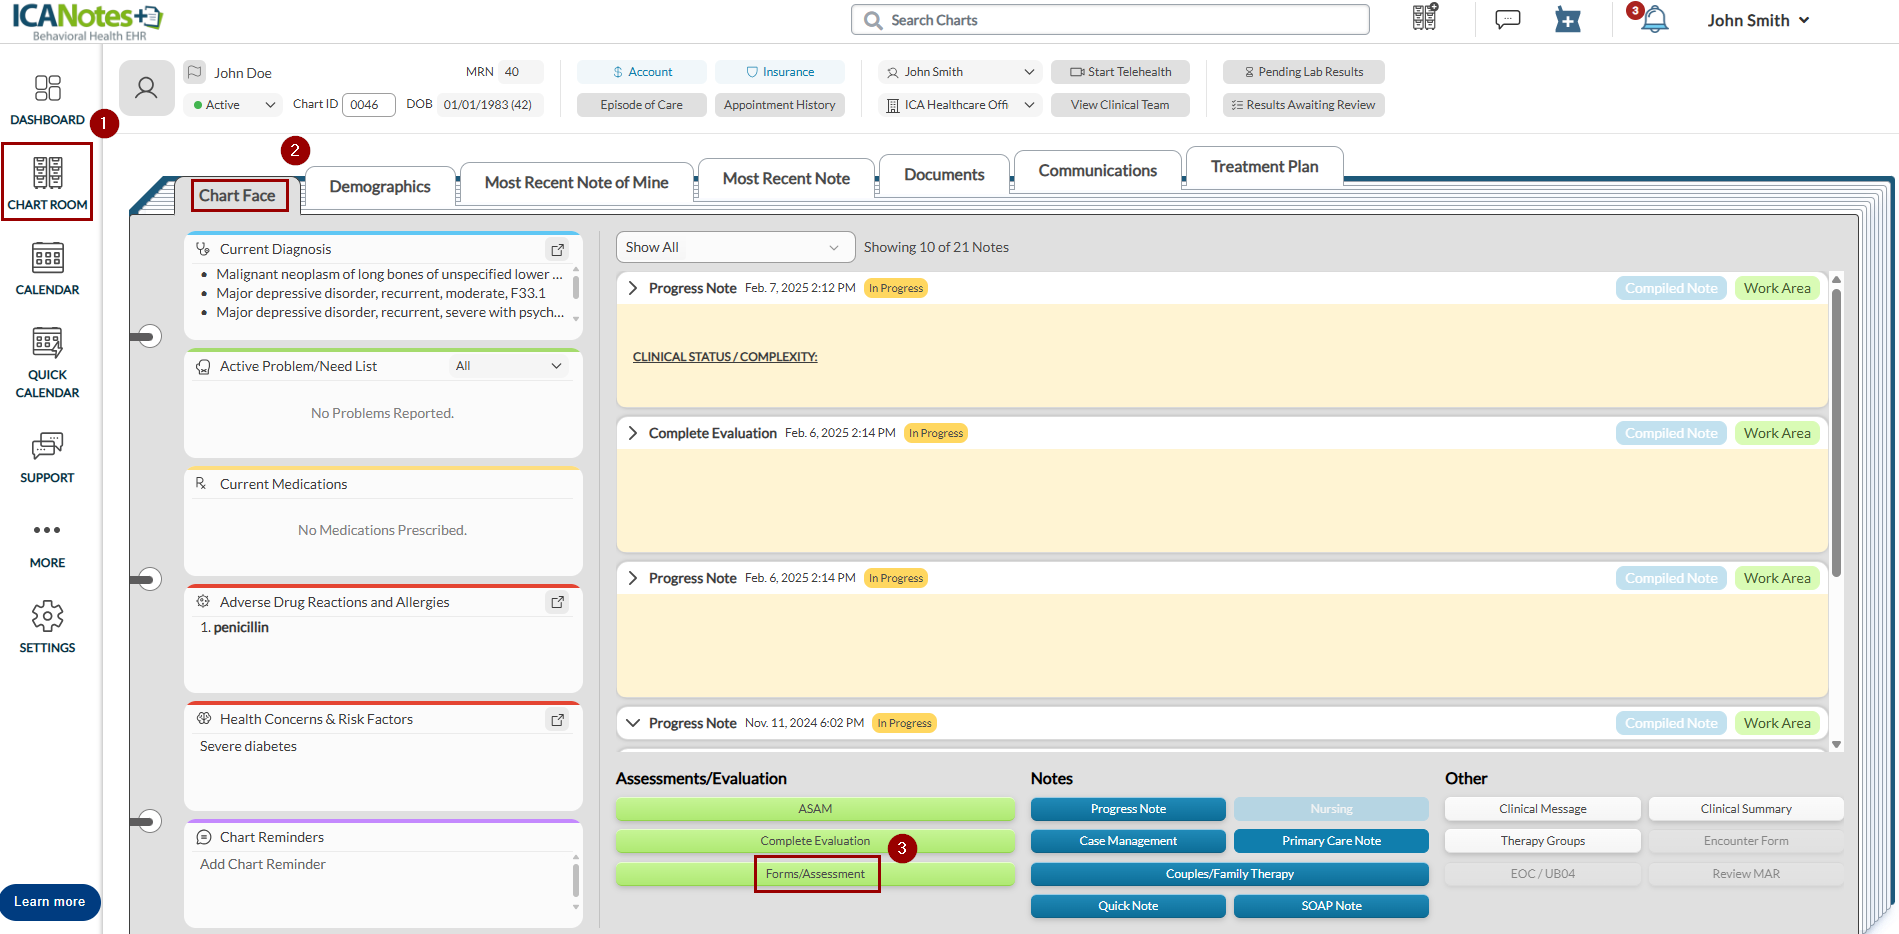Open Support from the sidebar
This screenshot has width=1899, height=934.
(x=47, y=457)
